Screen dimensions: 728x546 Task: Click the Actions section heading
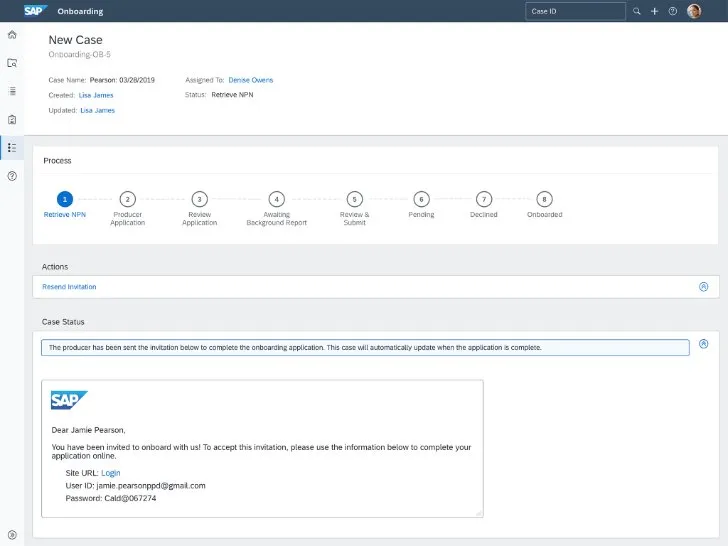(x=55, y=267)
